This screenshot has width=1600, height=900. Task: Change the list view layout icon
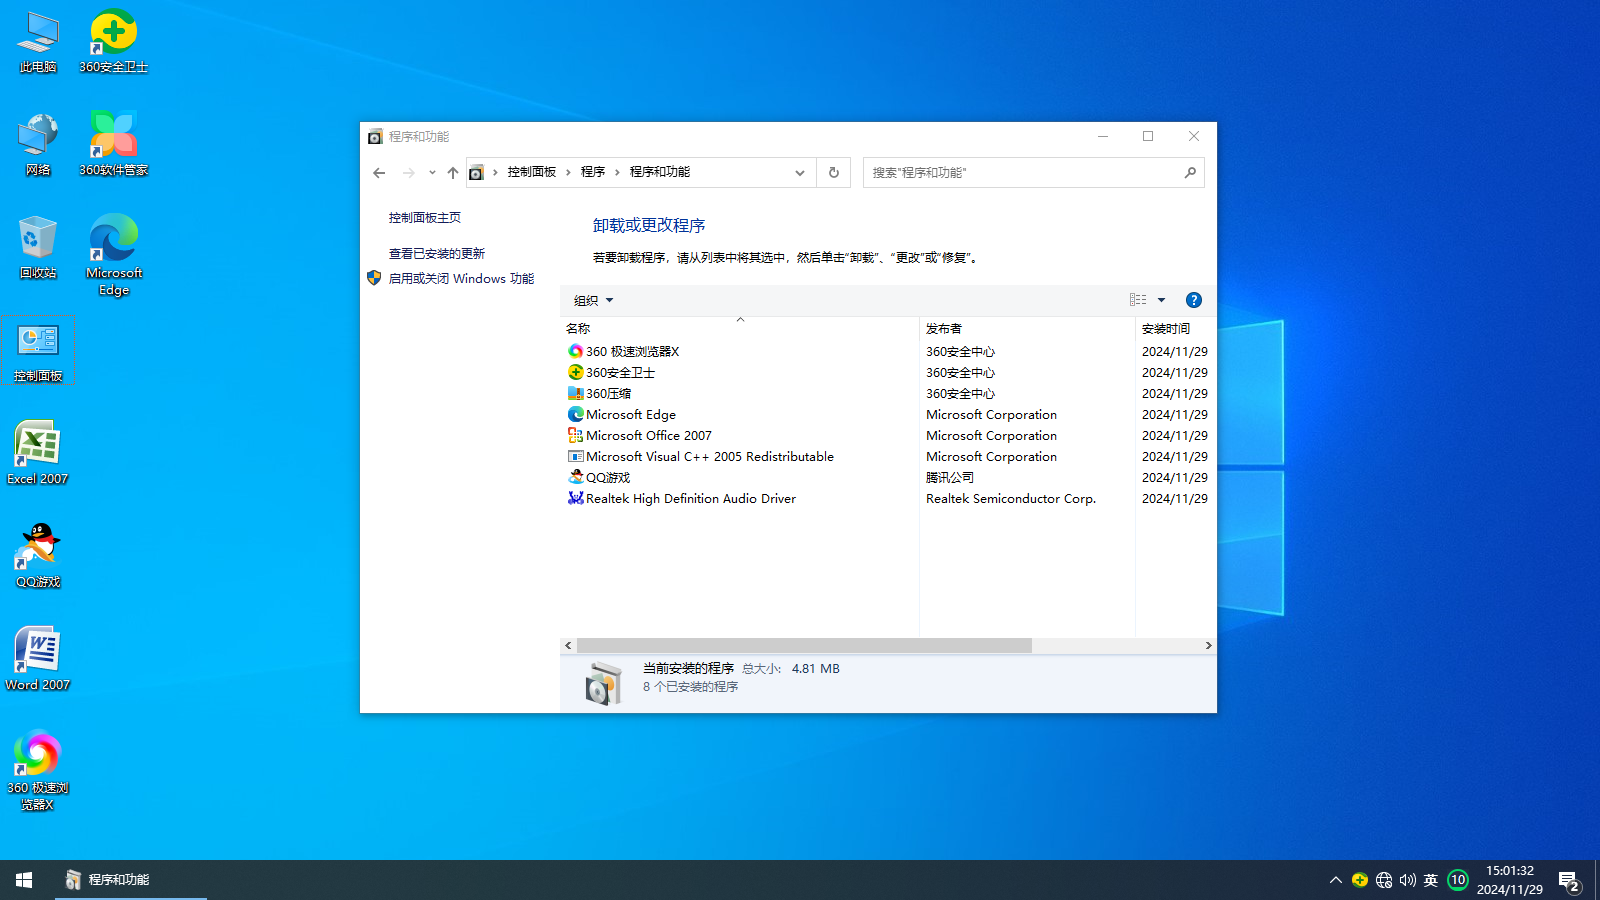click(1138, 300)
